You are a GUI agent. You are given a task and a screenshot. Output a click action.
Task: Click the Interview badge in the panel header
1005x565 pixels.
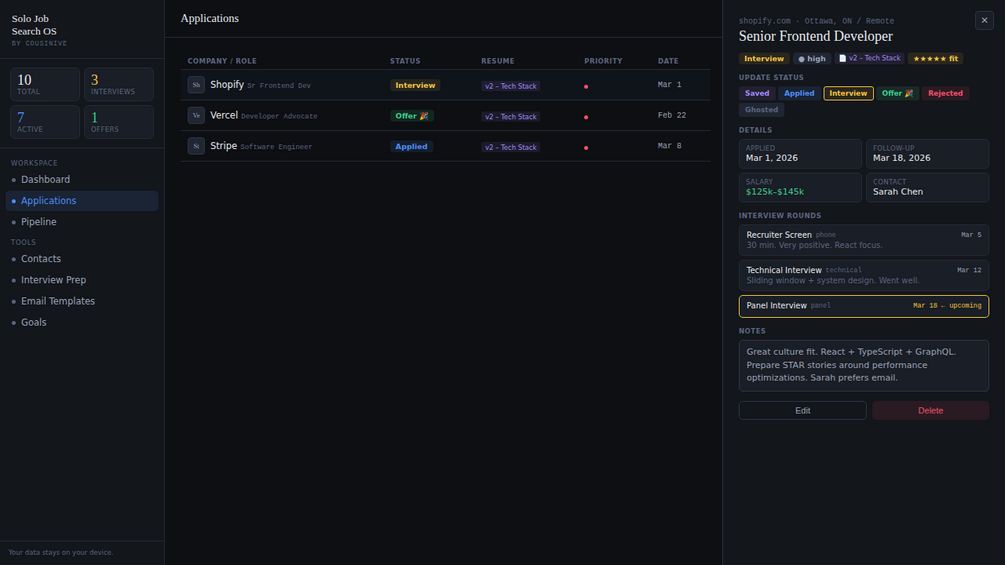tap(763, 58)
